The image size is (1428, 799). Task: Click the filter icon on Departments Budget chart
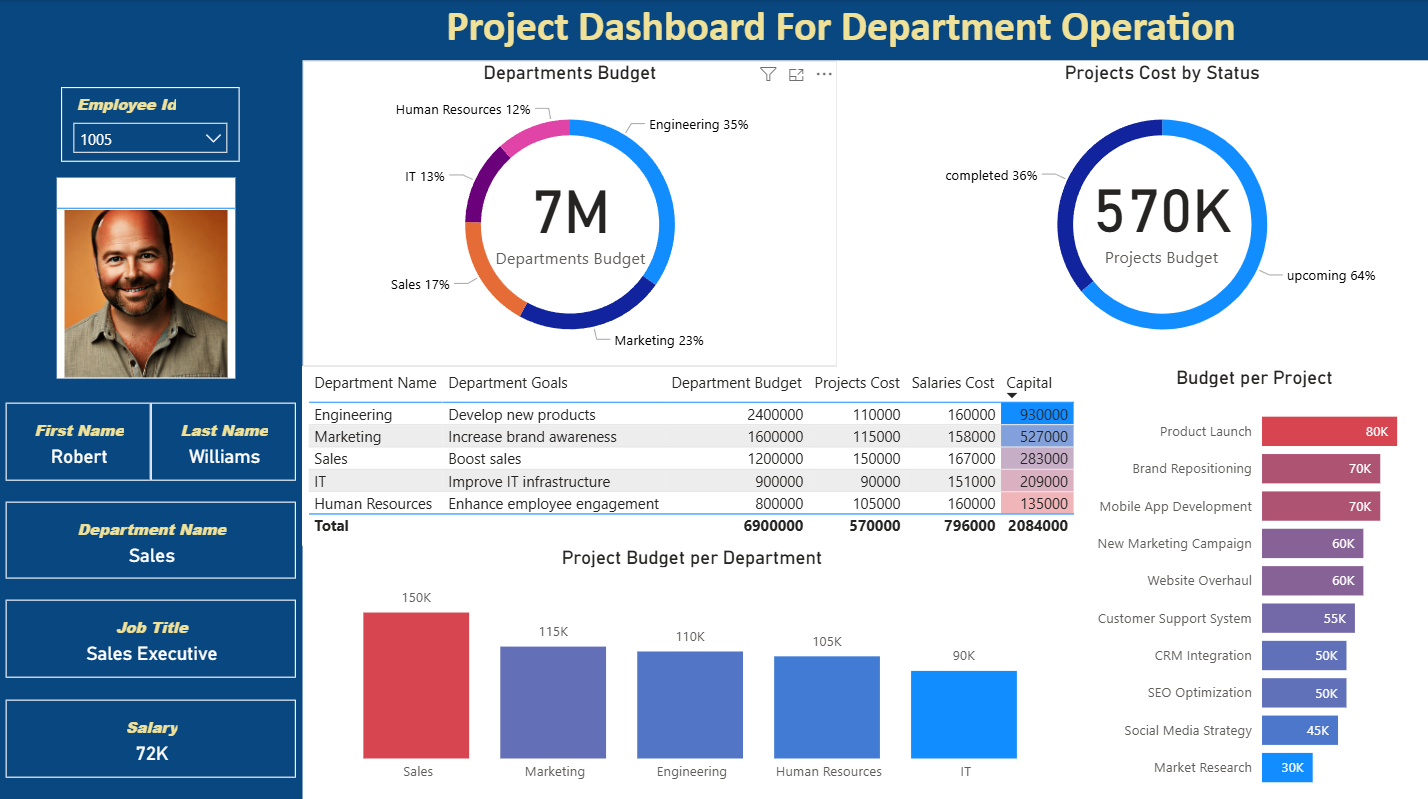767,74
